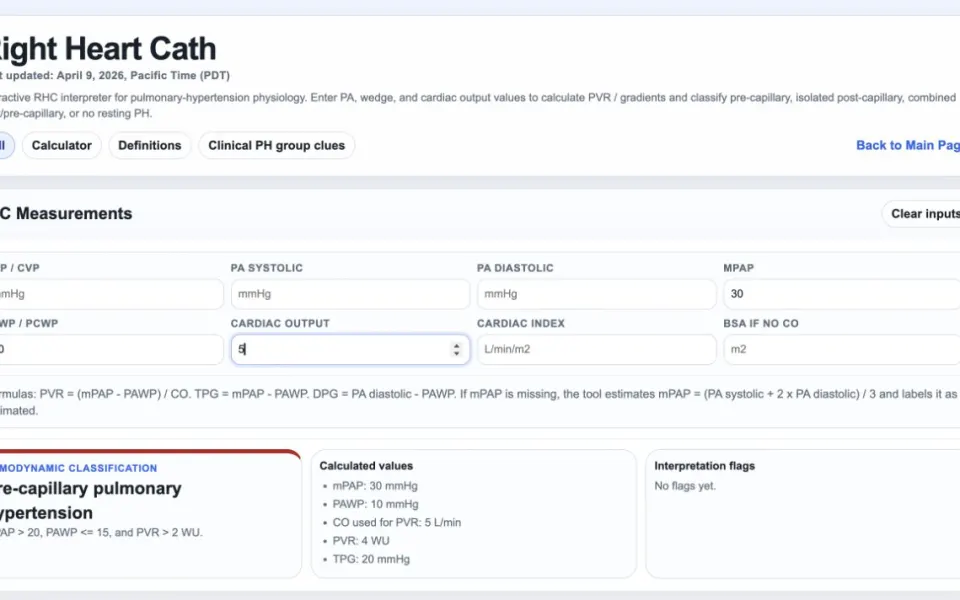
Task: Follow the Back to Main Page link
Action: pyautogui.click(x=907, y=145)
